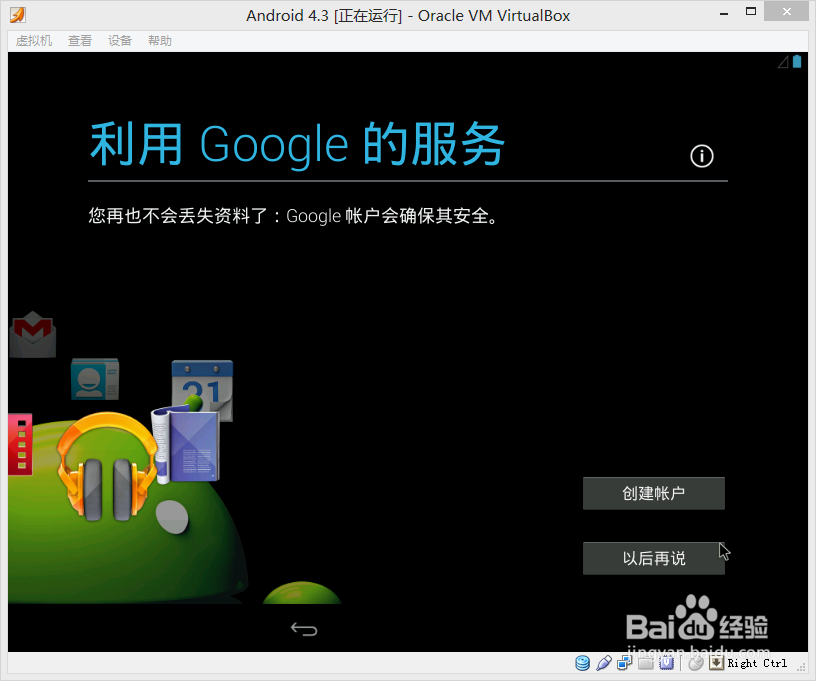816x681 pixels.
Task: Click the network adapters status icon
Action: tap(624, 663)
